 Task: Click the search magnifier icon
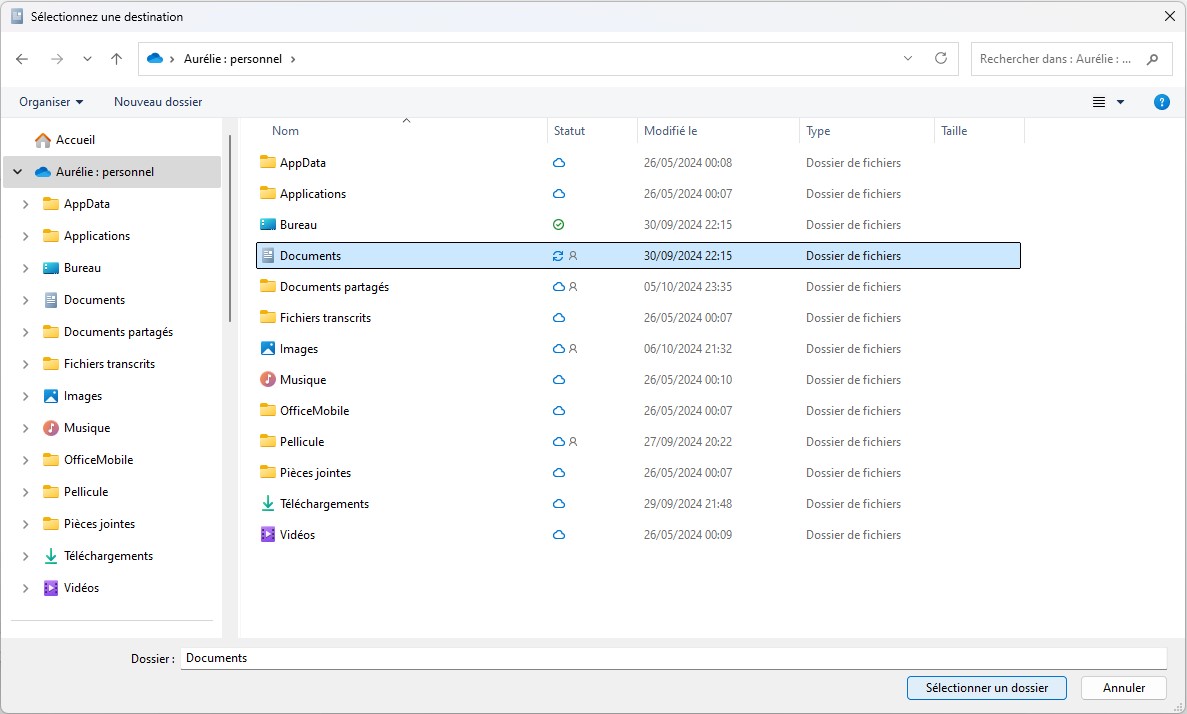[x=1152, y=59]
